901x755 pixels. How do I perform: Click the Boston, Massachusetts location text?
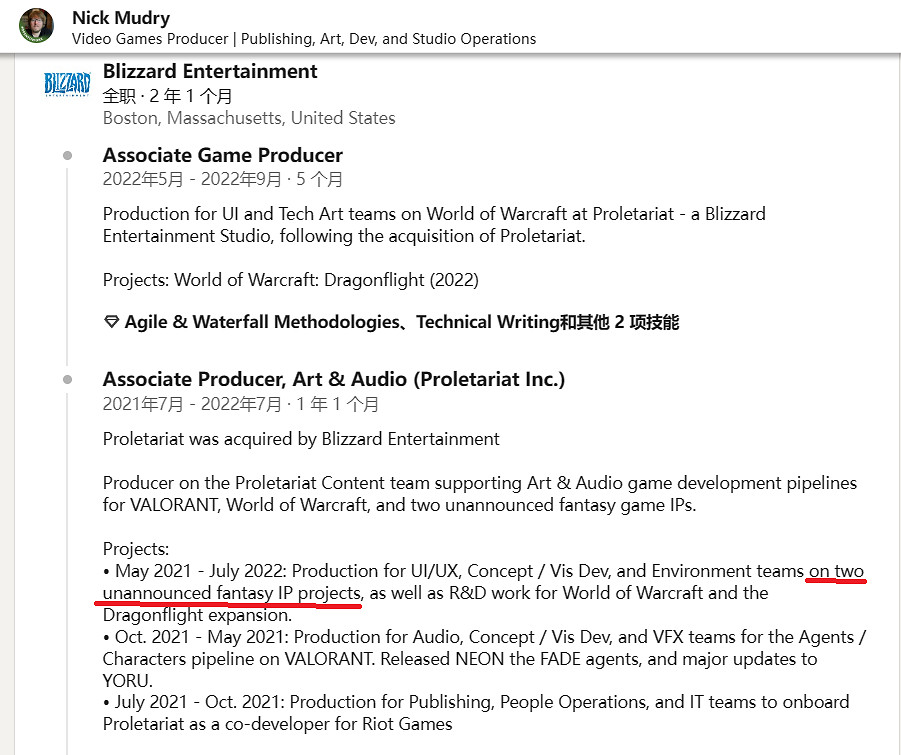click(248, 118)
